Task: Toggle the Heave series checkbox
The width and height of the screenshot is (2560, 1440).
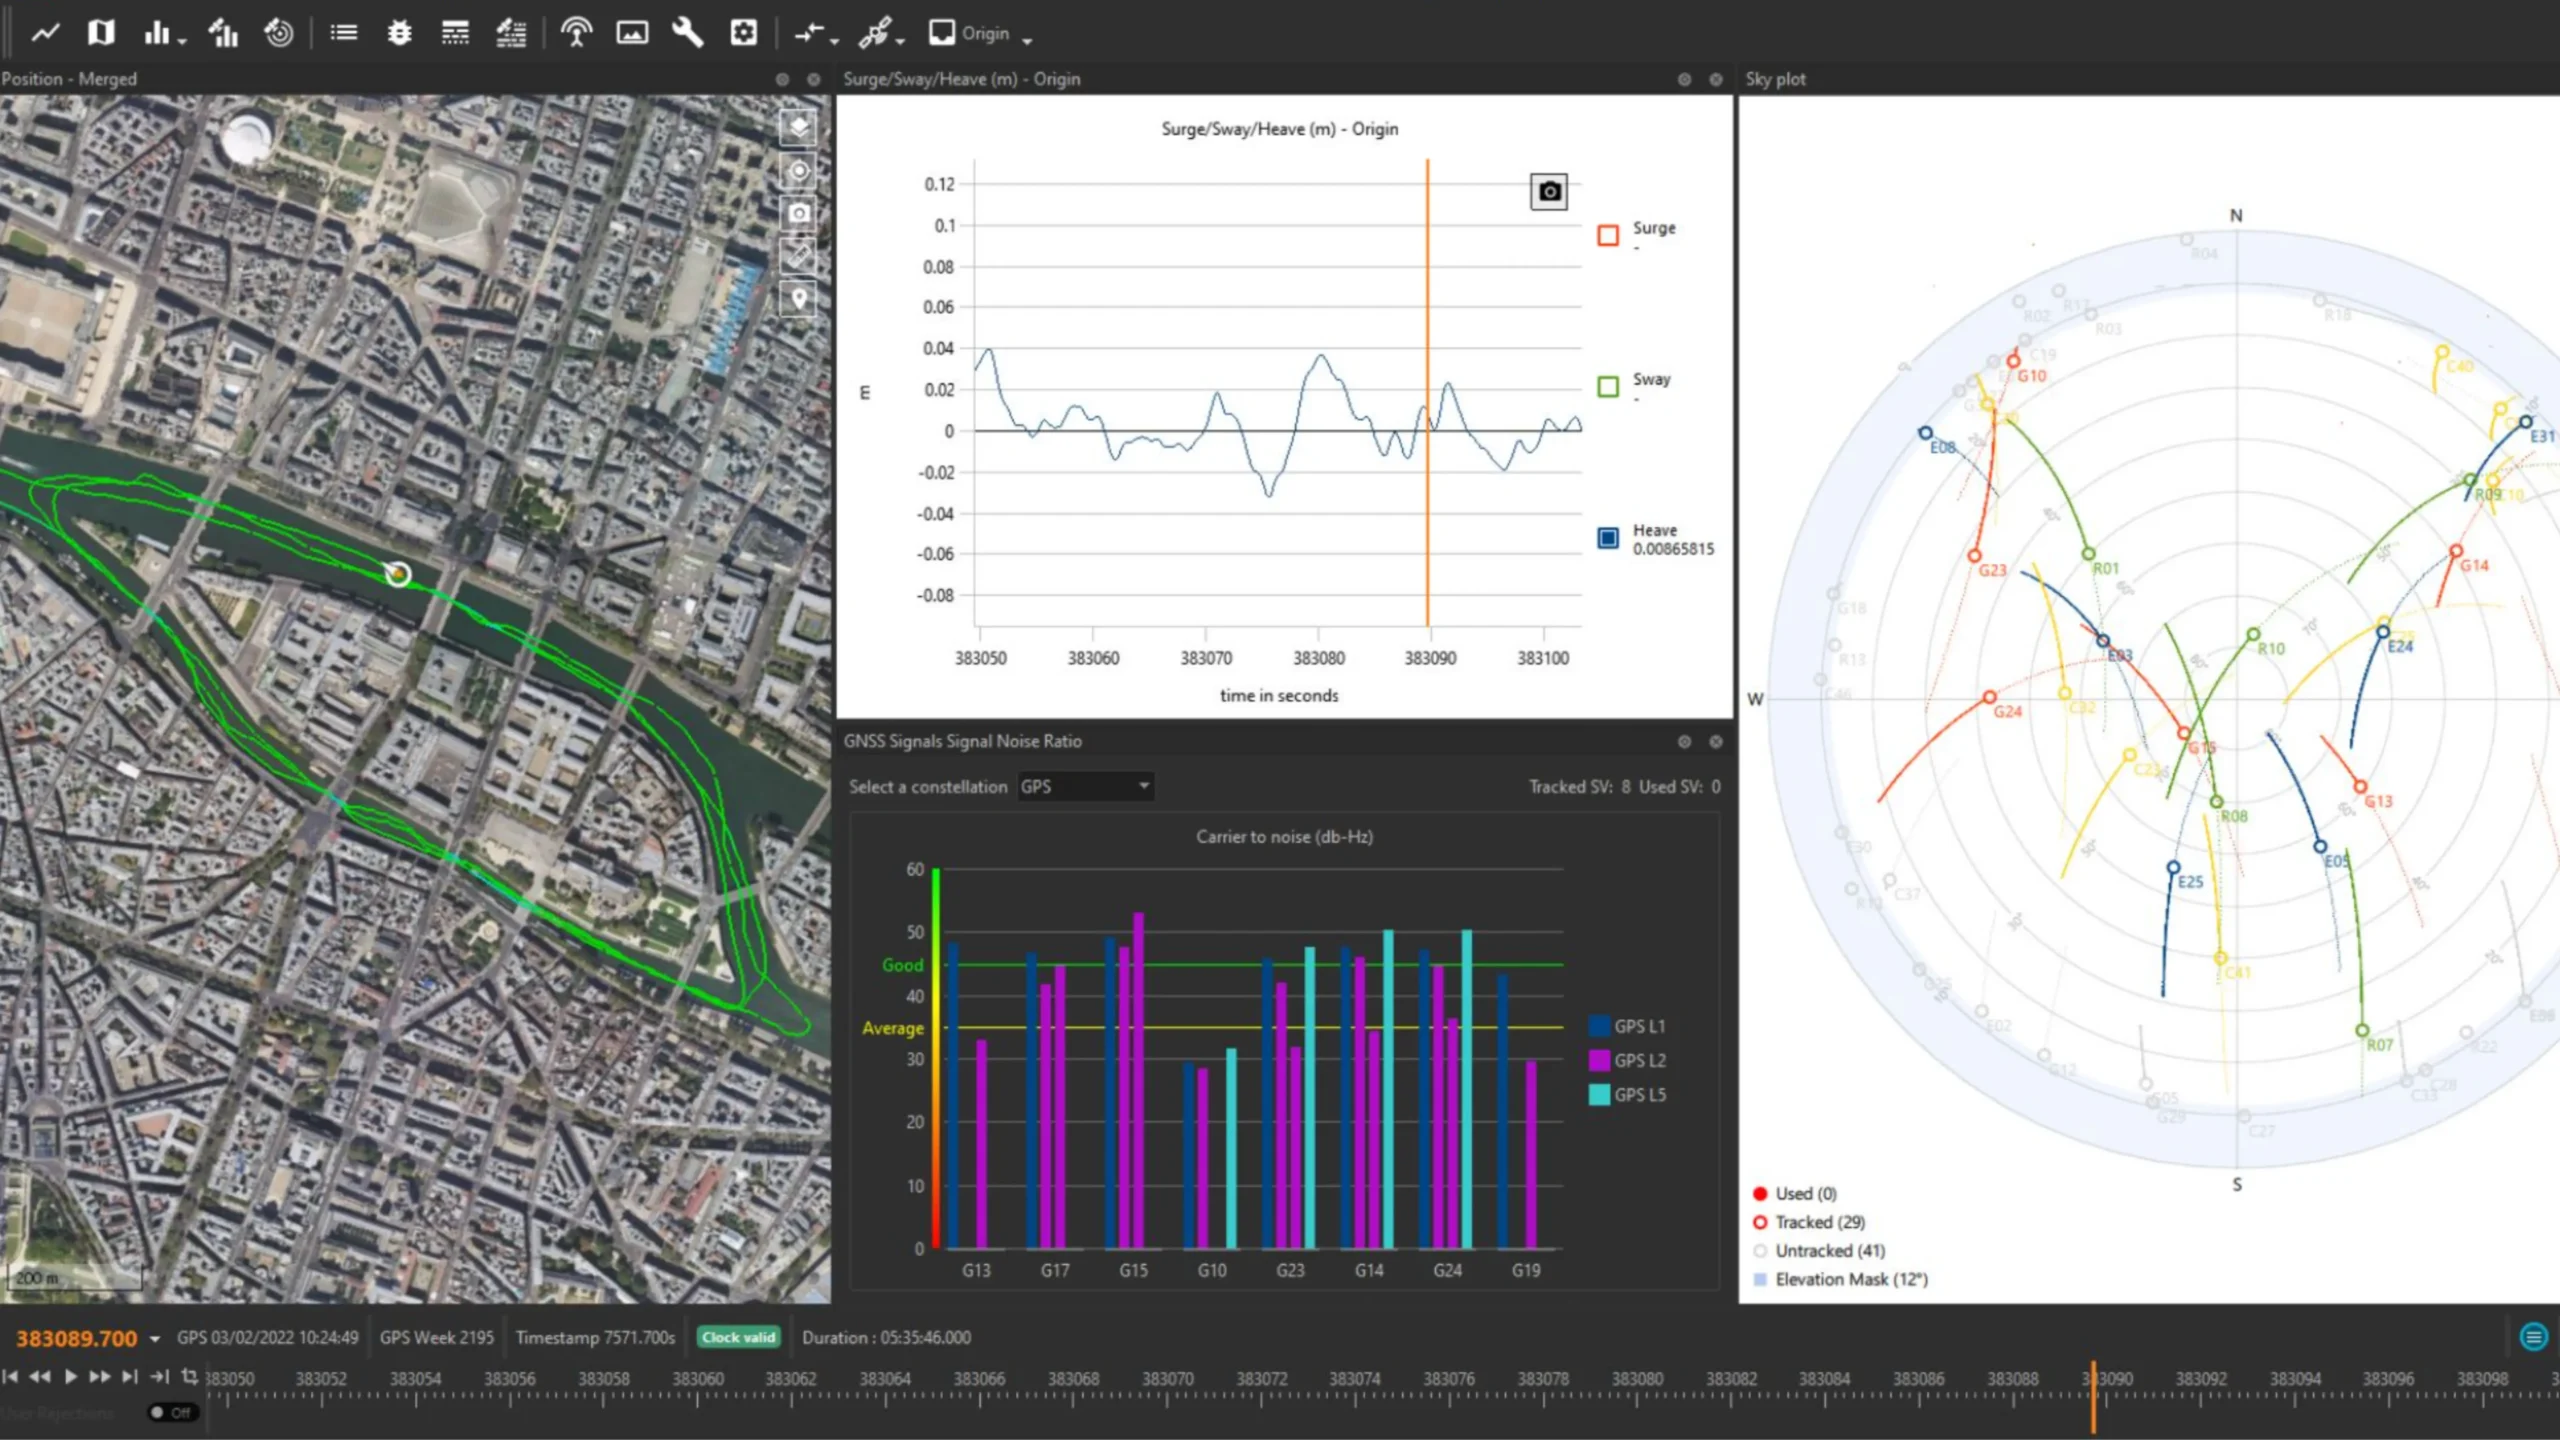Action: tap(1607, 538)
